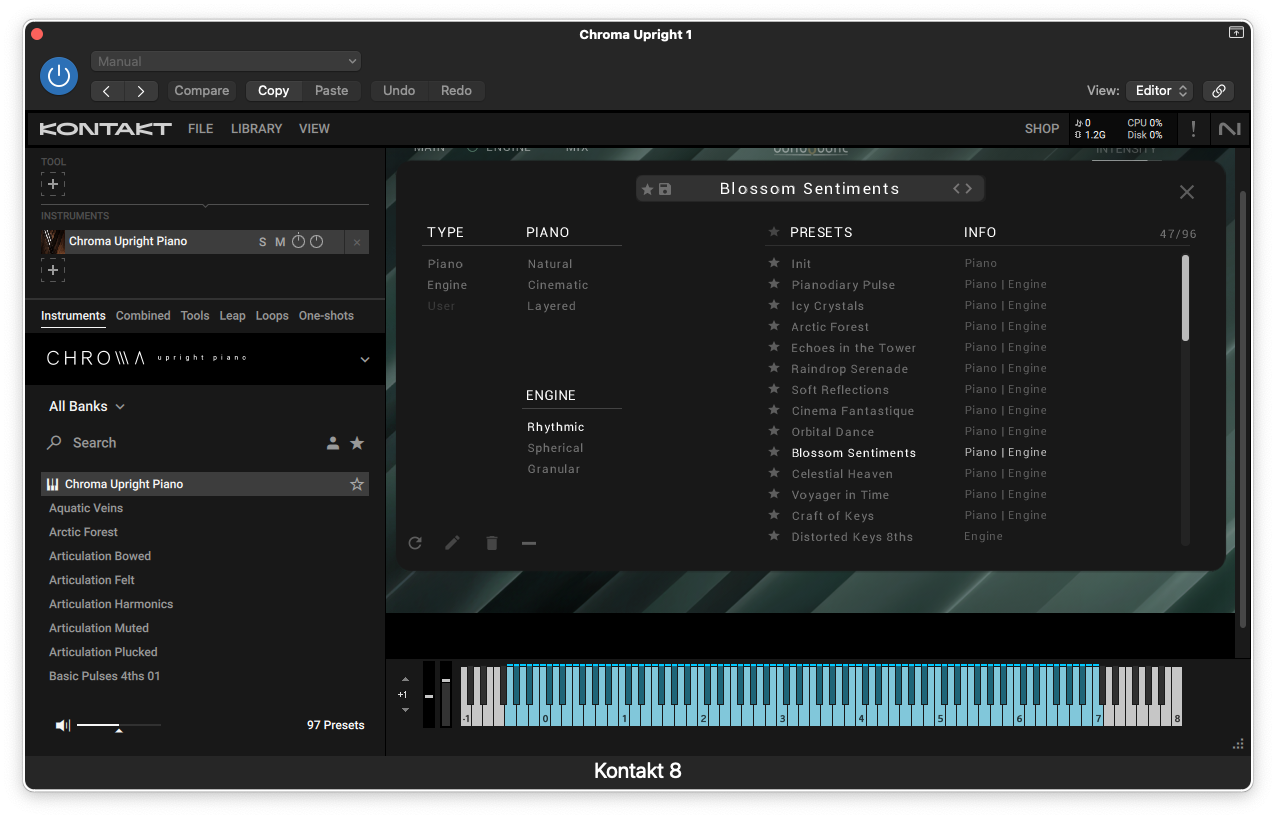
Task: Click the Native Instruments NI logo
Action: click(1229, 129)
